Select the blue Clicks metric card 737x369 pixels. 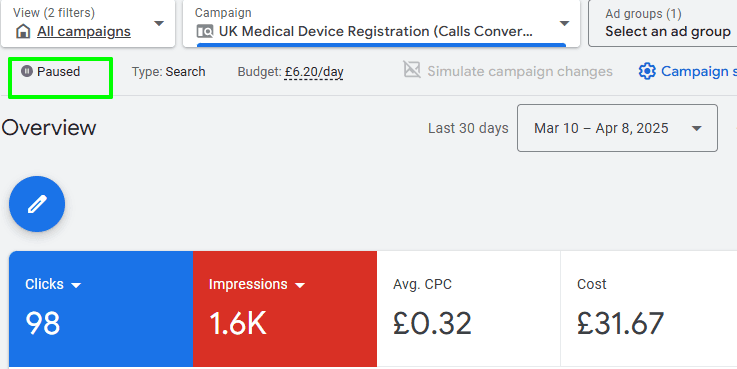101,309
